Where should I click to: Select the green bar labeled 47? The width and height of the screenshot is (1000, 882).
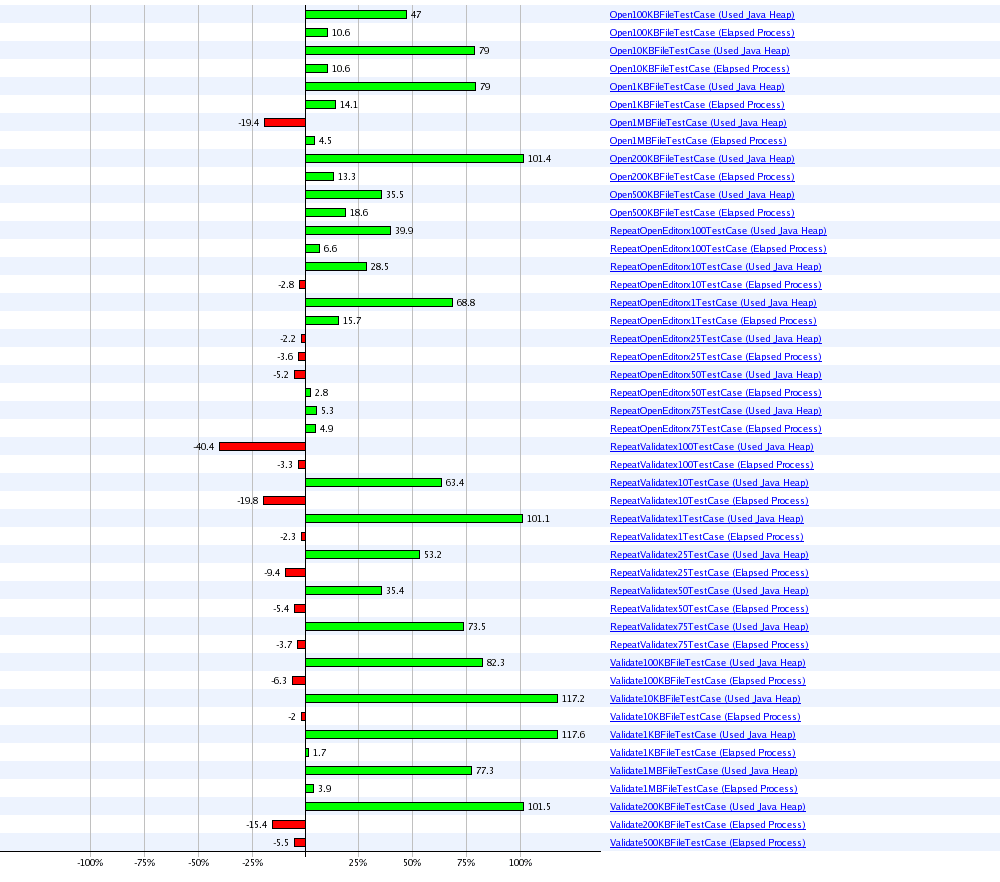(356, 15)
